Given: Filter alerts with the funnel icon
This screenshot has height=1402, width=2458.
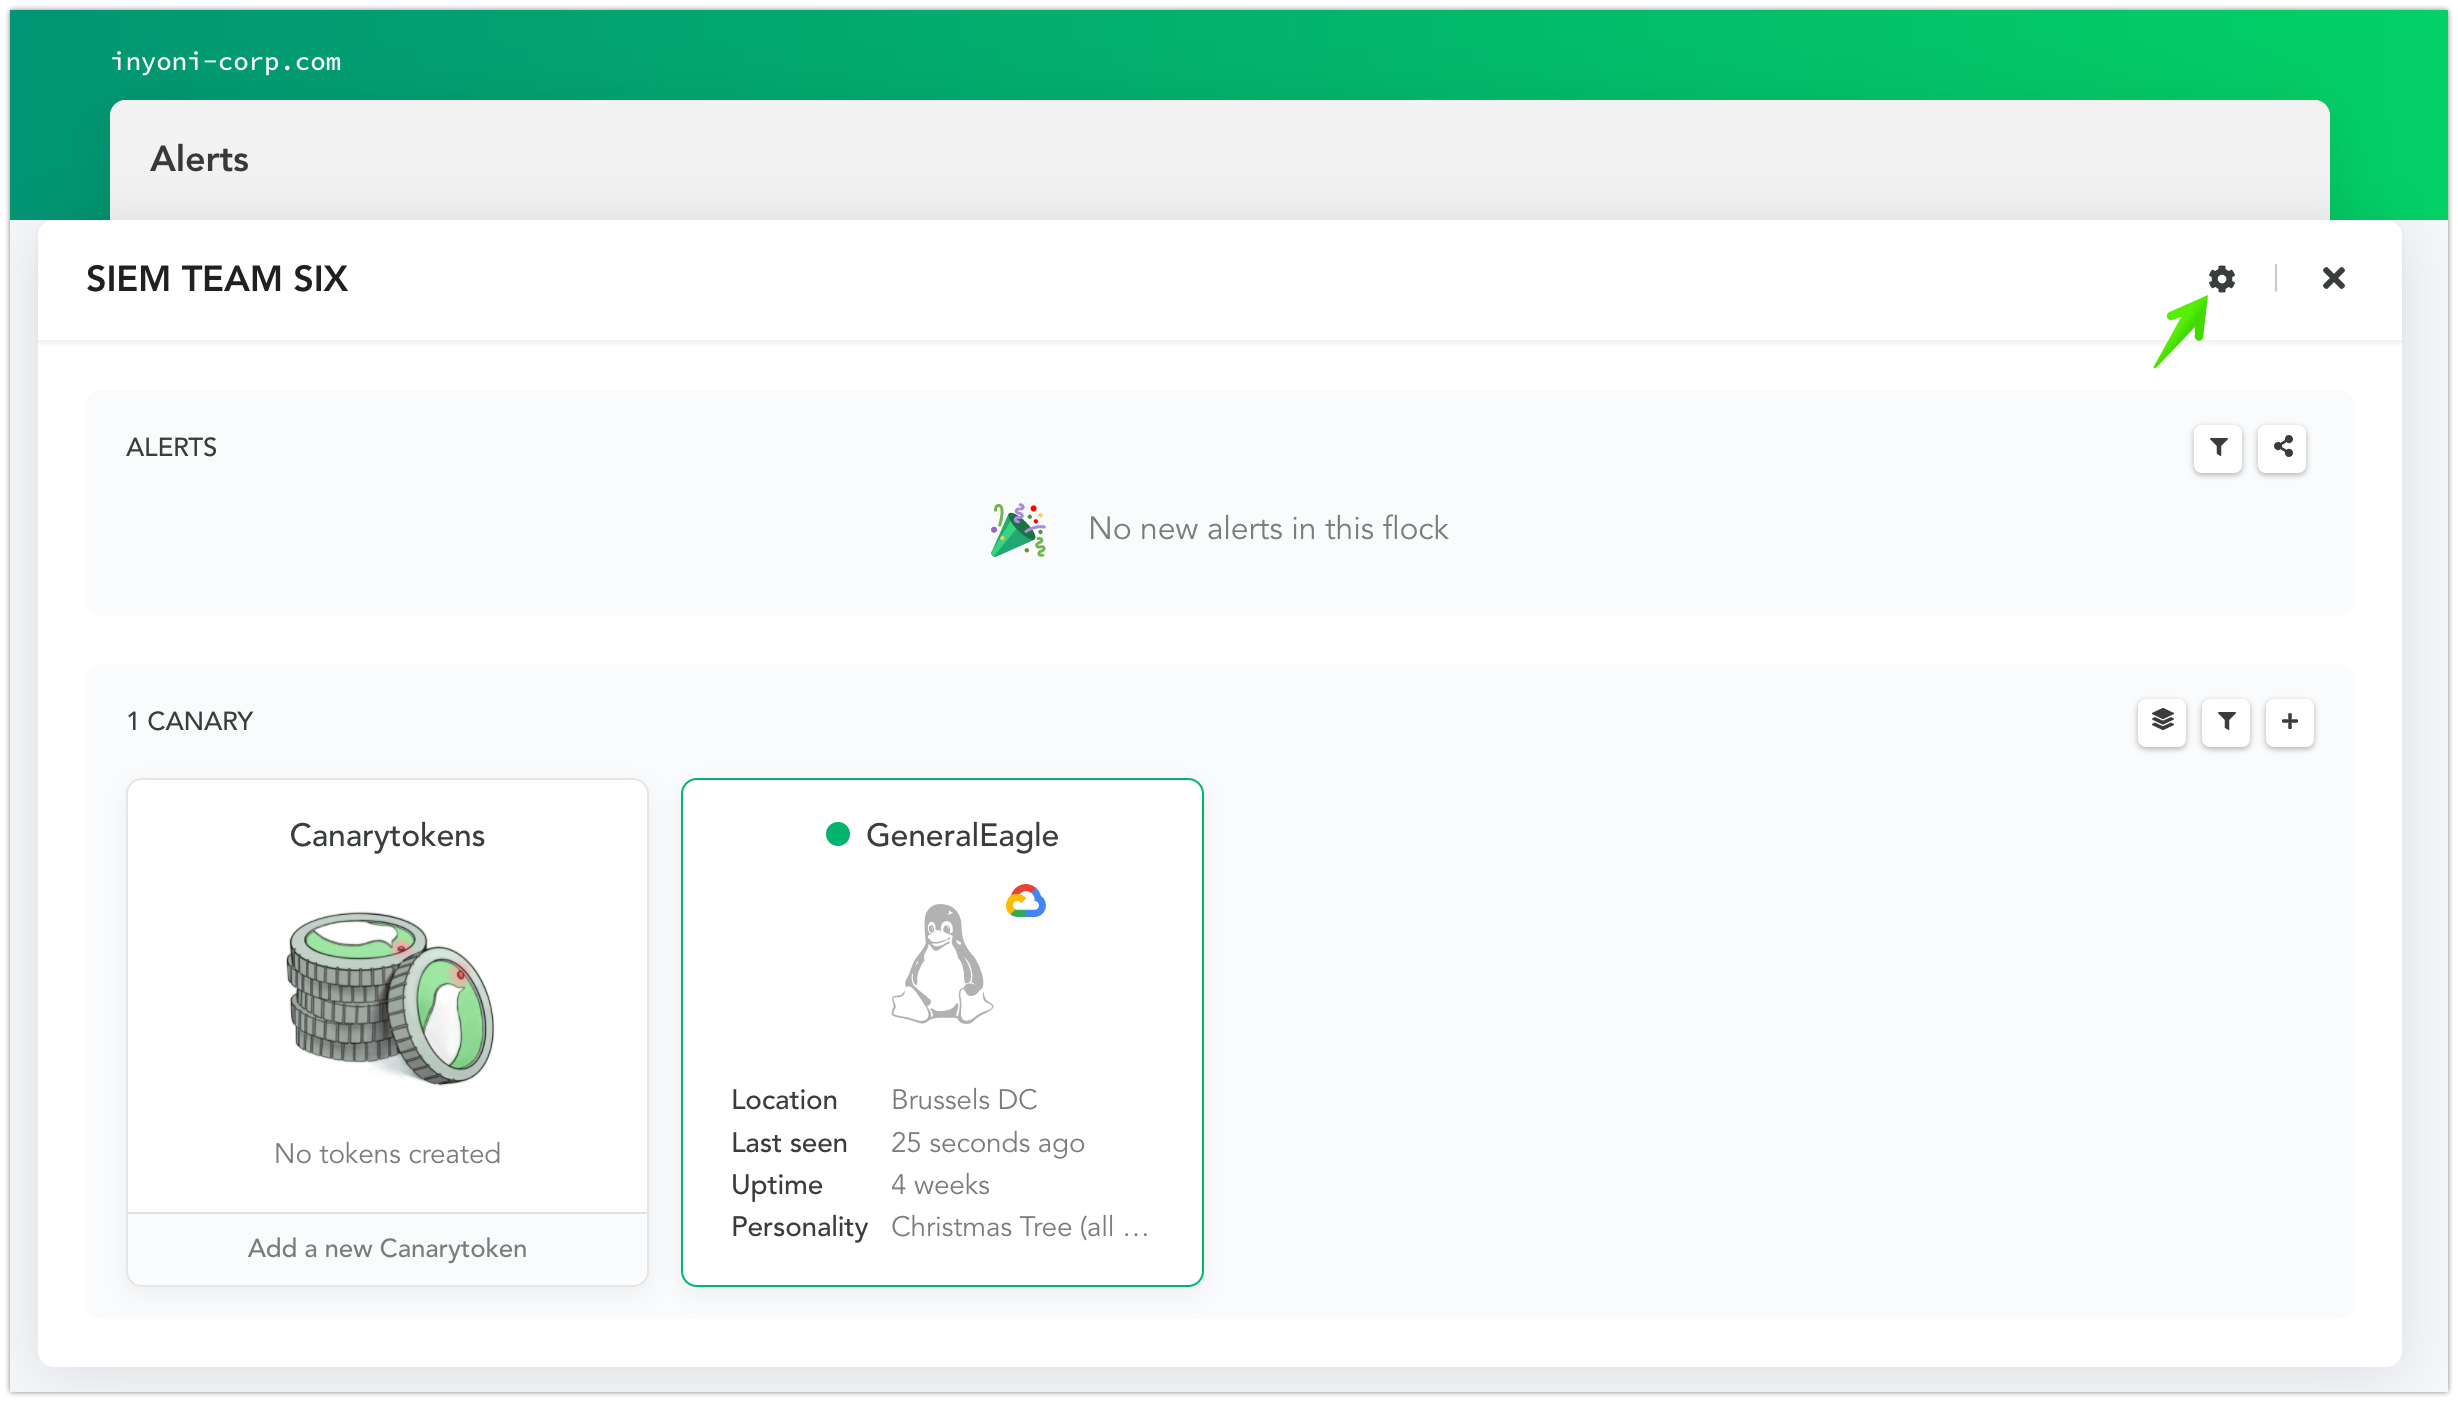Looking at the screenshot, I should click(x=2218, y=447).
